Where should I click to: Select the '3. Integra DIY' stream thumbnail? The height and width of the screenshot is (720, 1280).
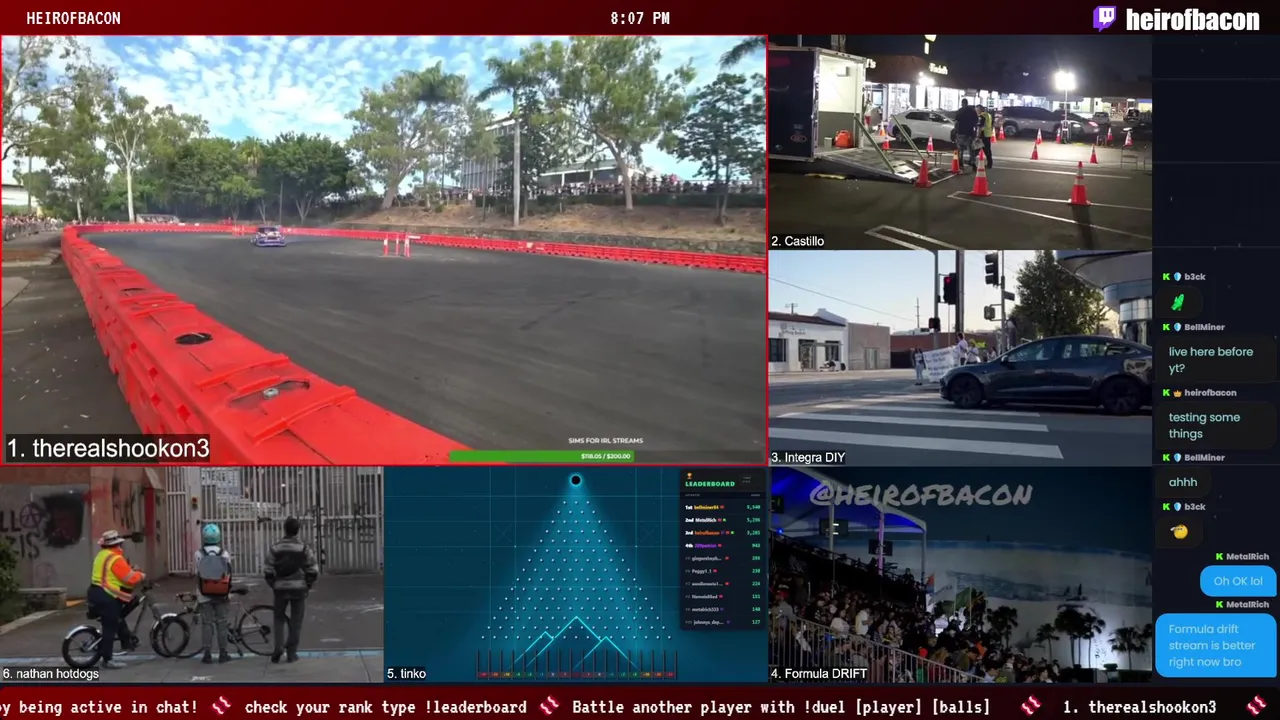click(x=960, y=358)
